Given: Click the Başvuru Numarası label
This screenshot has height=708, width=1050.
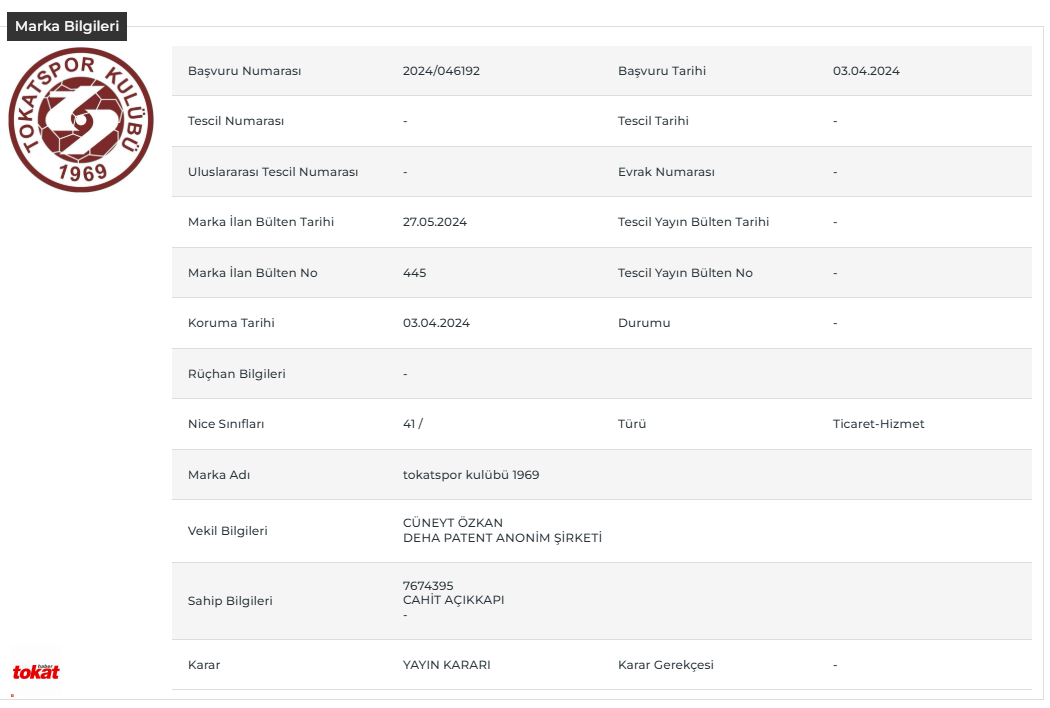Looking at the screenshot, I should 244,71.
